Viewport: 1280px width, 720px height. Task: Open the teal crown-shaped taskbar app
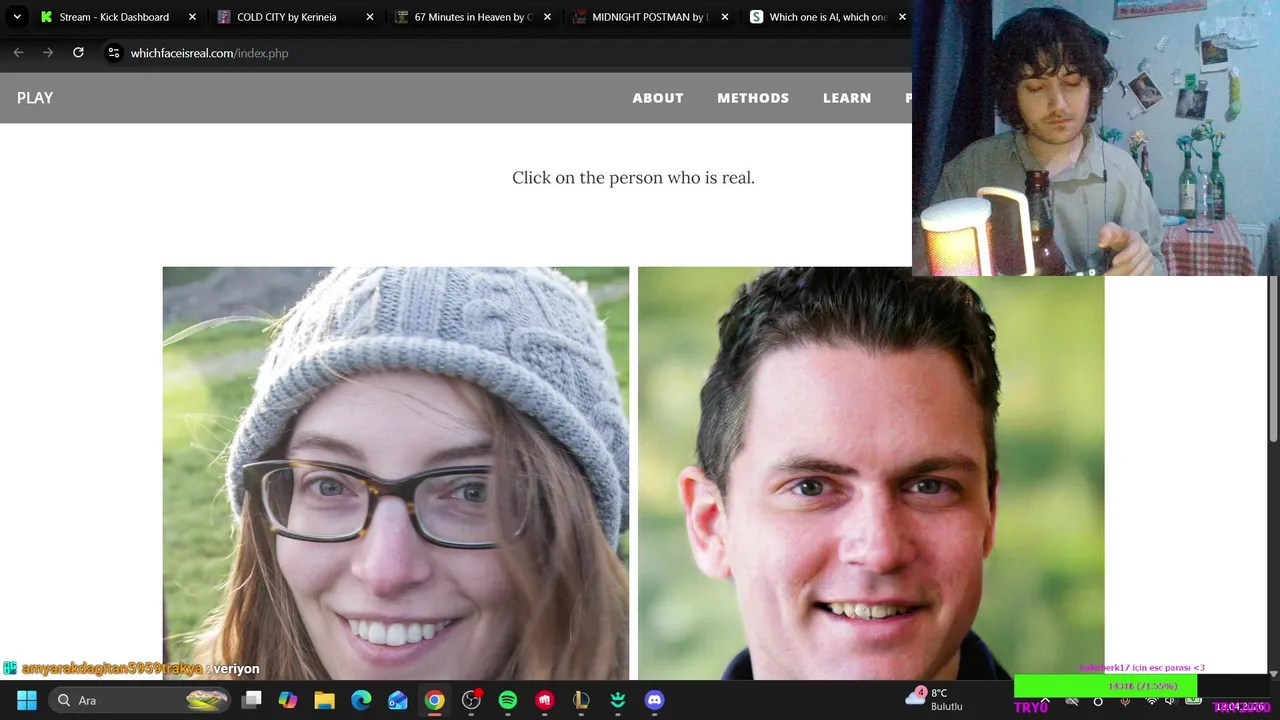pyautogui.click(x=618, y=700)
